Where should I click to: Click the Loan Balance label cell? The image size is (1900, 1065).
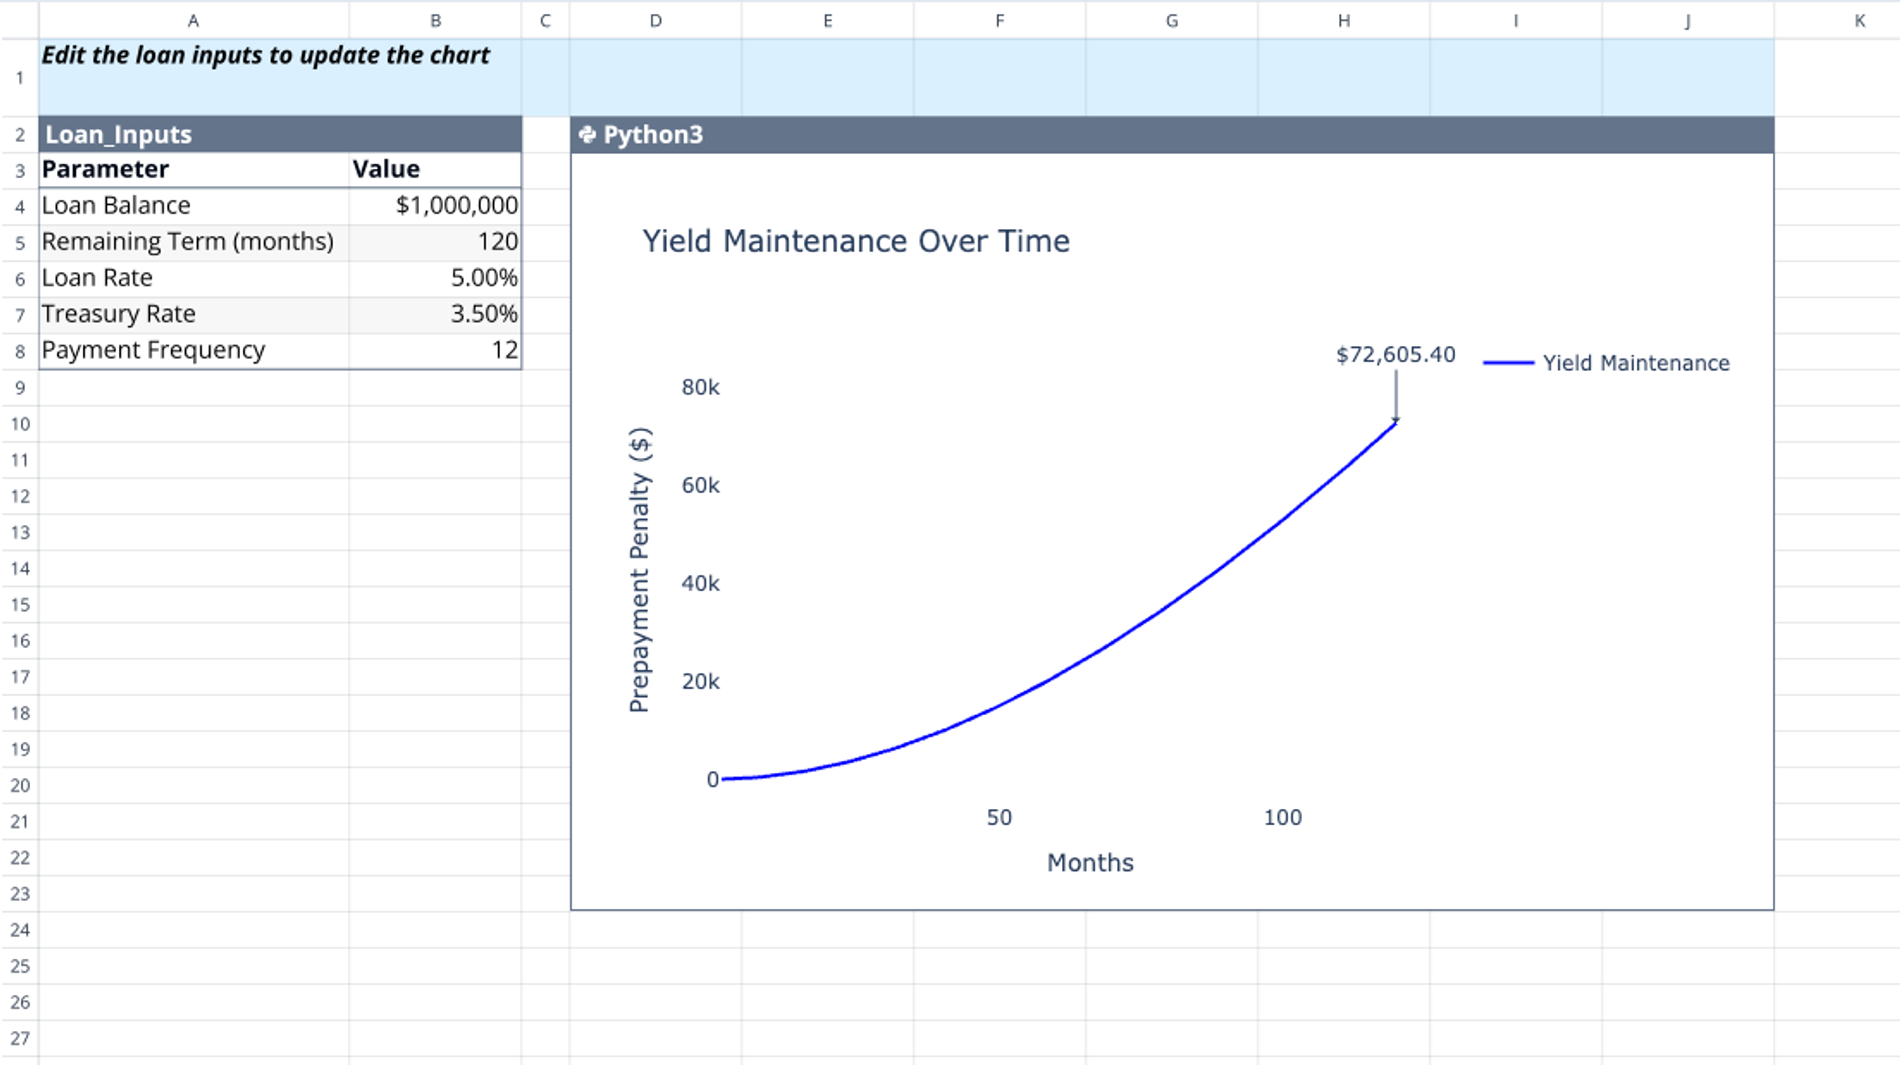click(194, 205)
